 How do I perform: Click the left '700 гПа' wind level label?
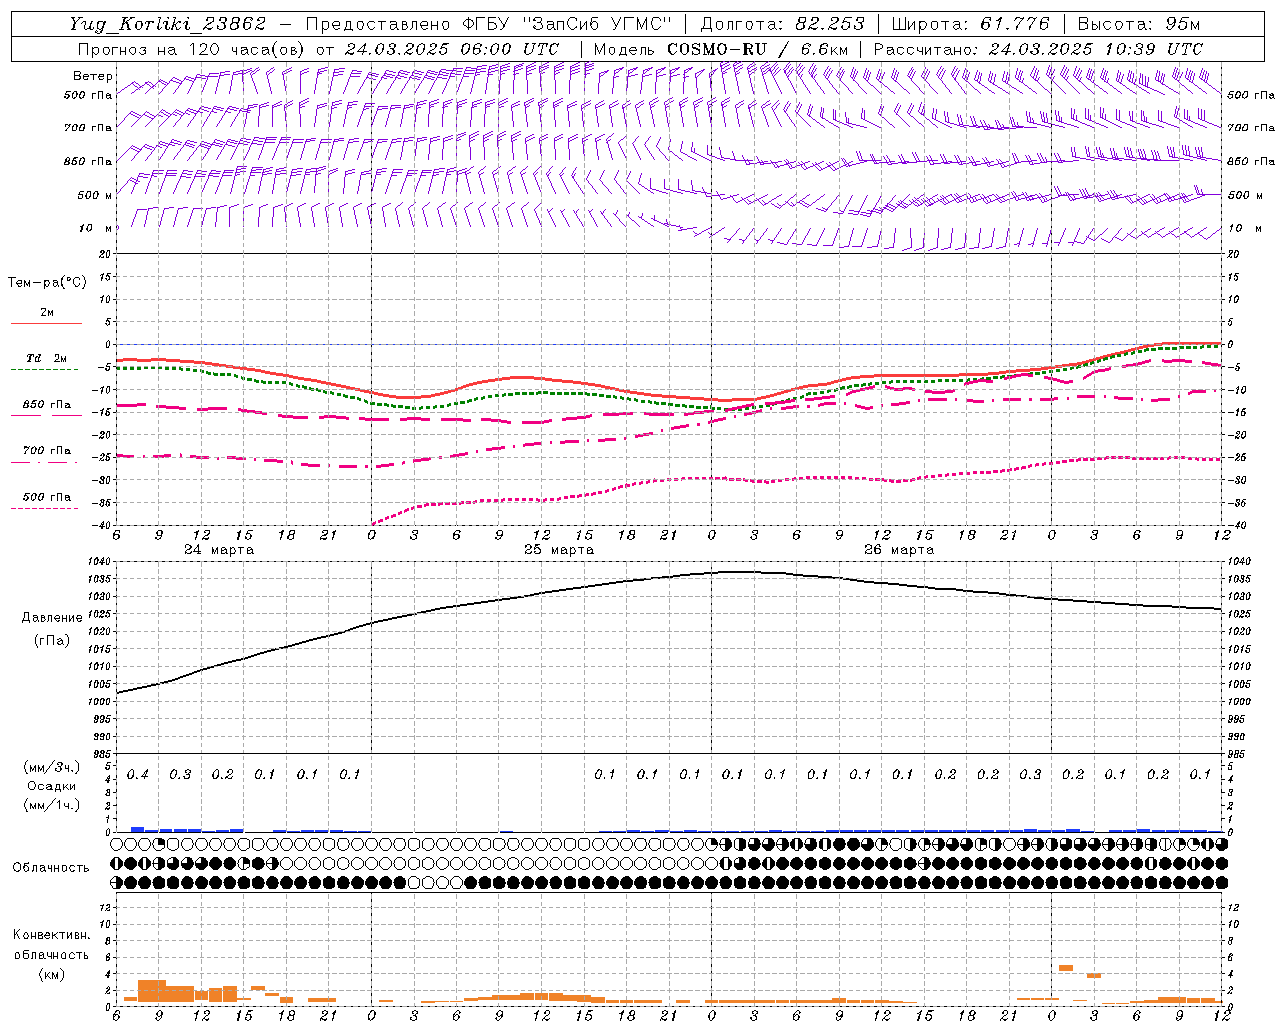point(88,128)
